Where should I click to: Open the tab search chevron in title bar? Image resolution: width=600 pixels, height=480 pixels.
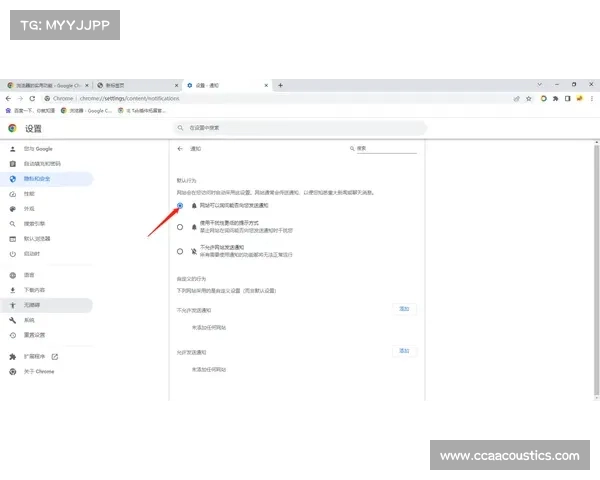(x=540, y=84)
